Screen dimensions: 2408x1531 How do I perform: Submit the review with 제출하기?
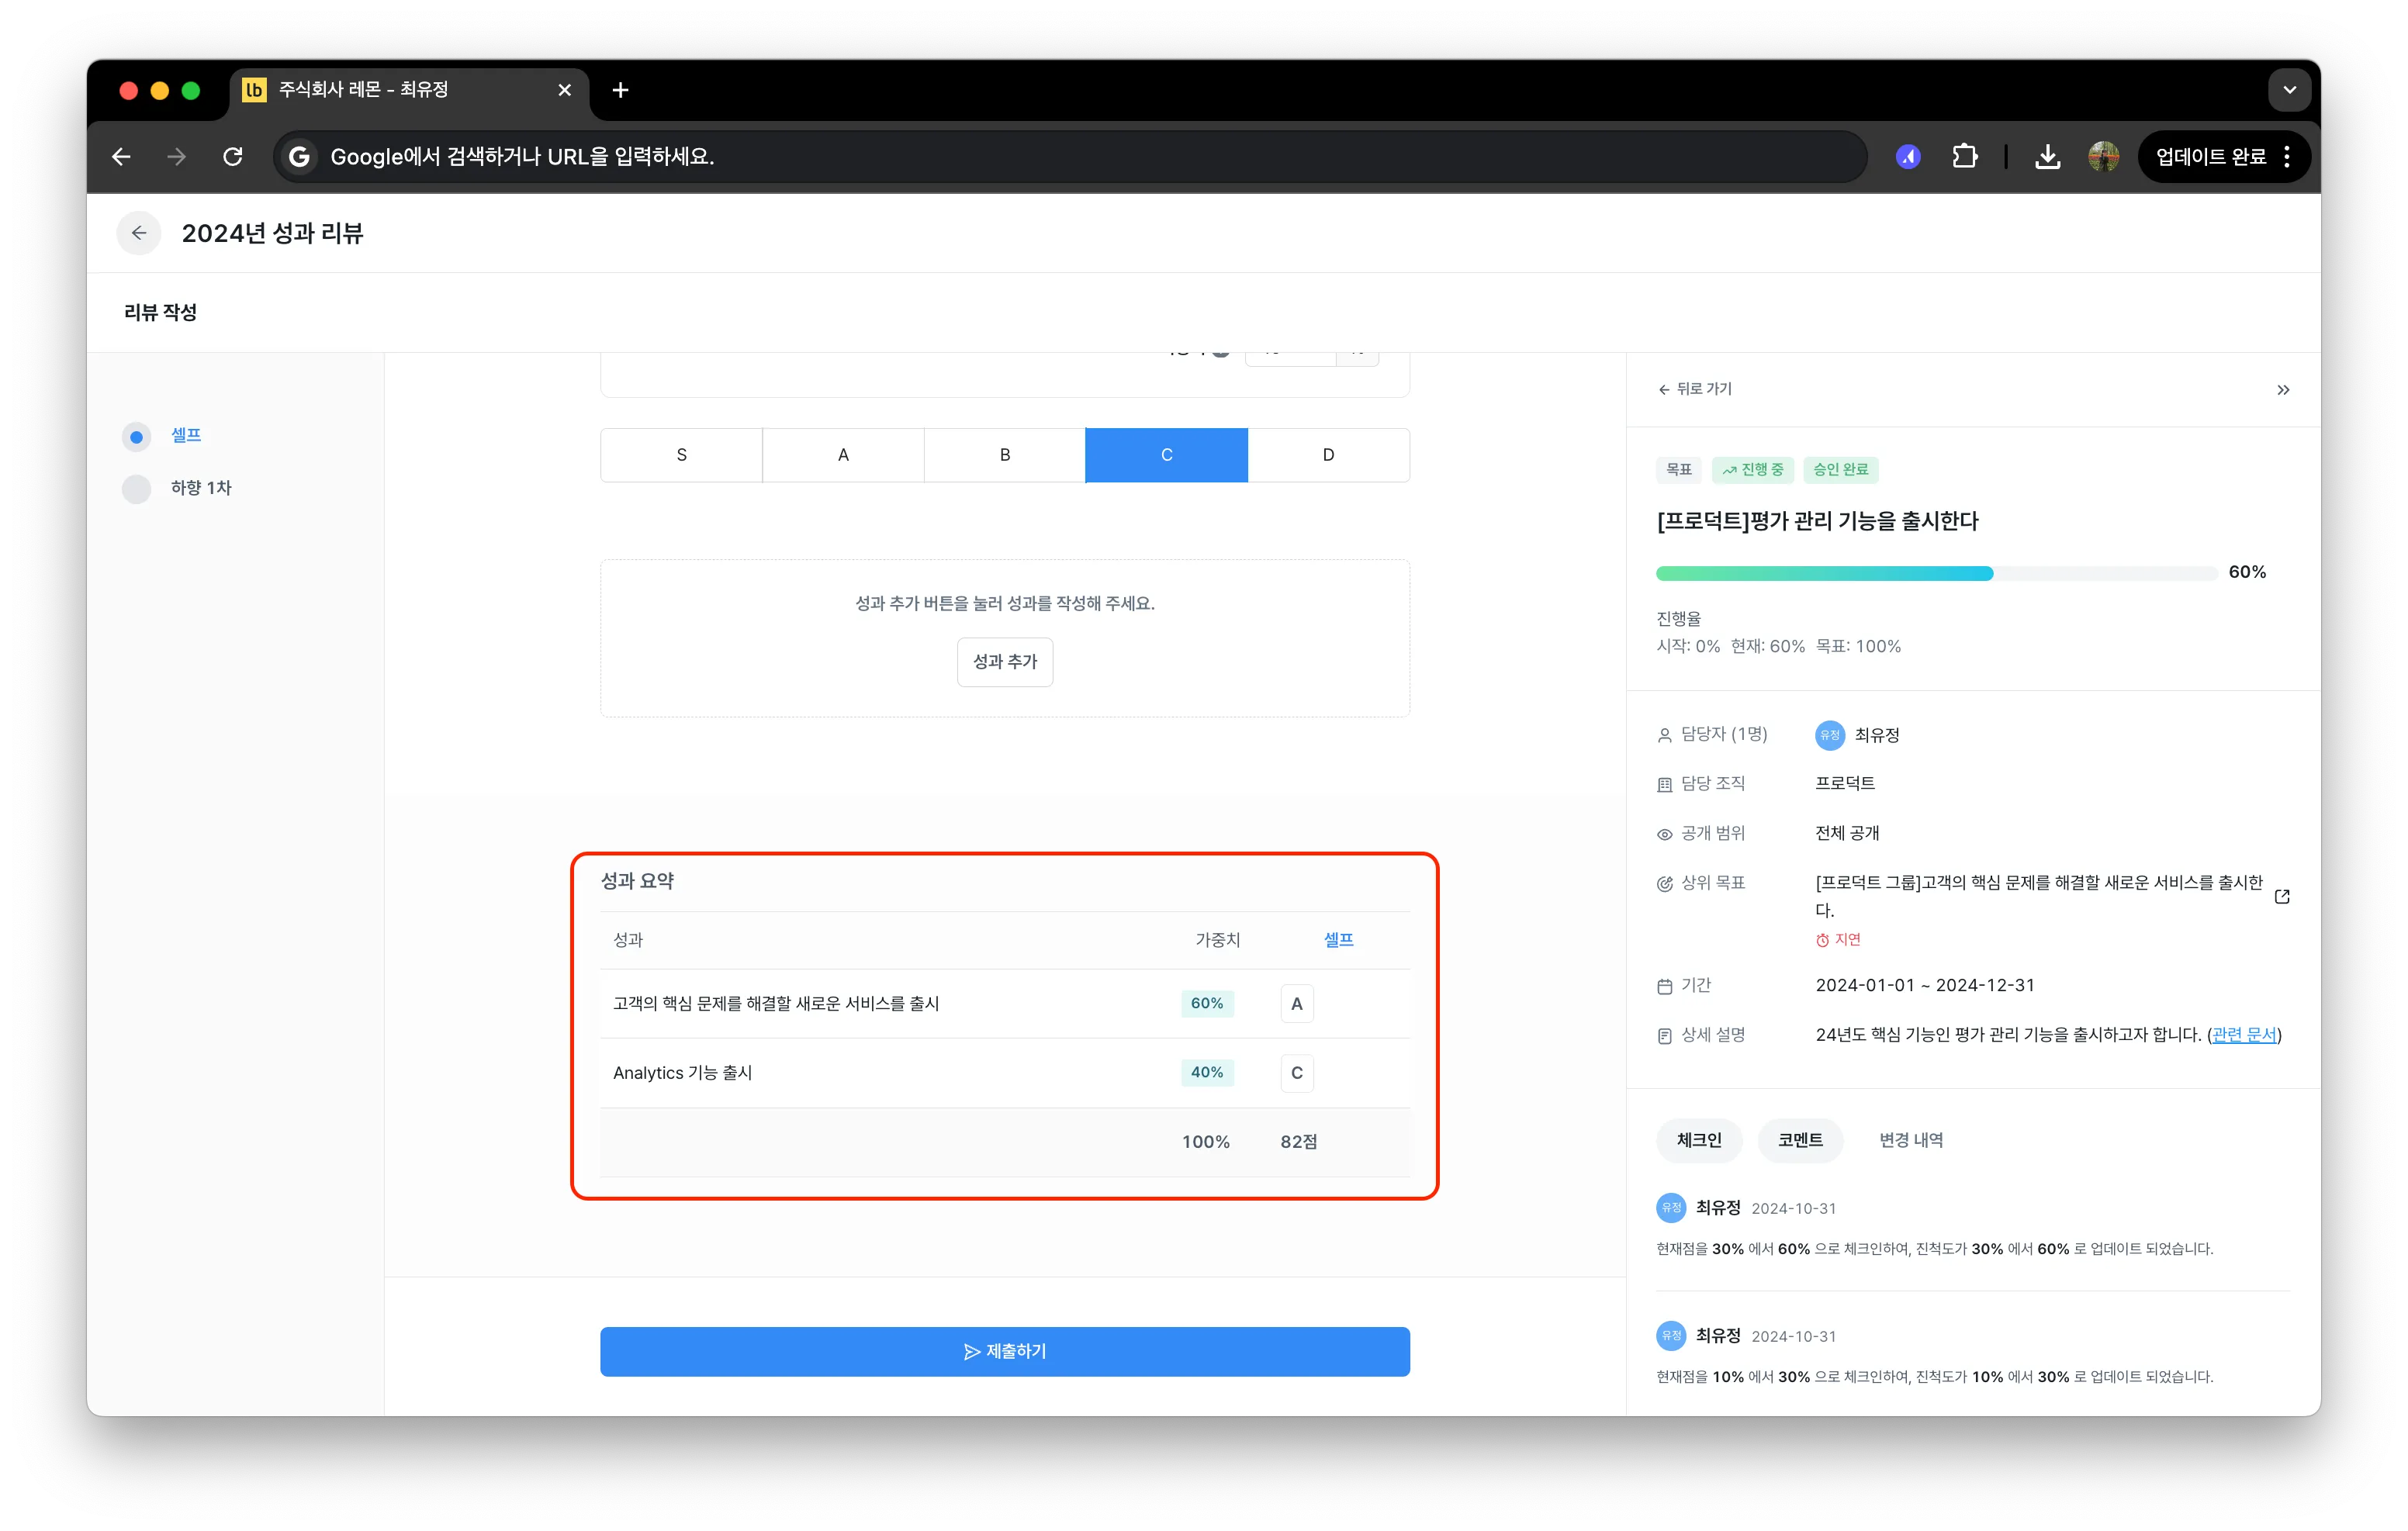point(1005,1352)
